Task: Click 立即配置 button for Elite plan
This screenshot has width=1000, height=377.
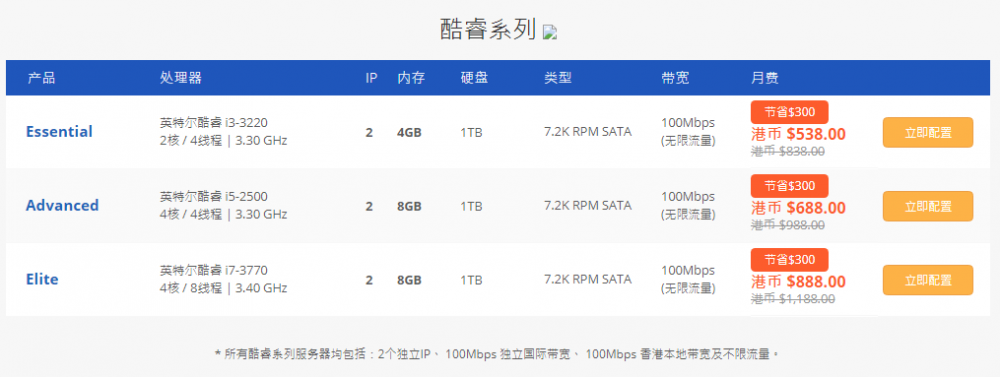Action: pyautogui.click(x=928, y=280)
